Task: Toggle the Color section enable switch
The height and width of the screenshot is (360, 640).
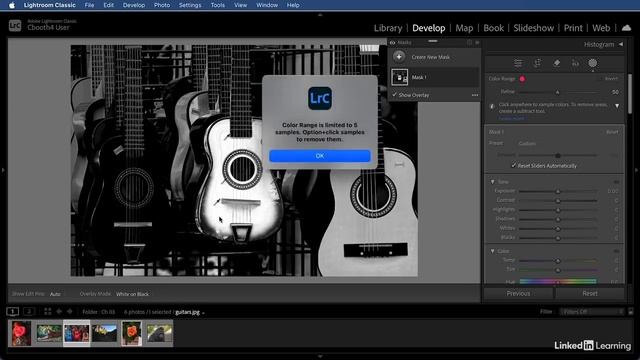Action: [616, 251]
